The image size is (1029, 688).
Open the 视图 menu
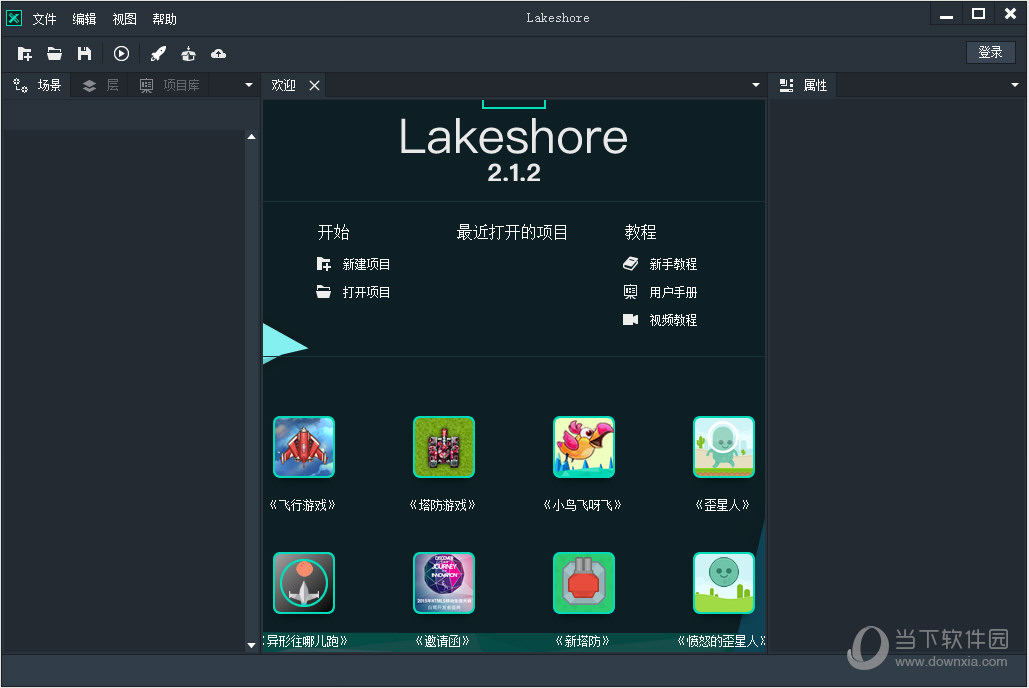coord(125,19)
